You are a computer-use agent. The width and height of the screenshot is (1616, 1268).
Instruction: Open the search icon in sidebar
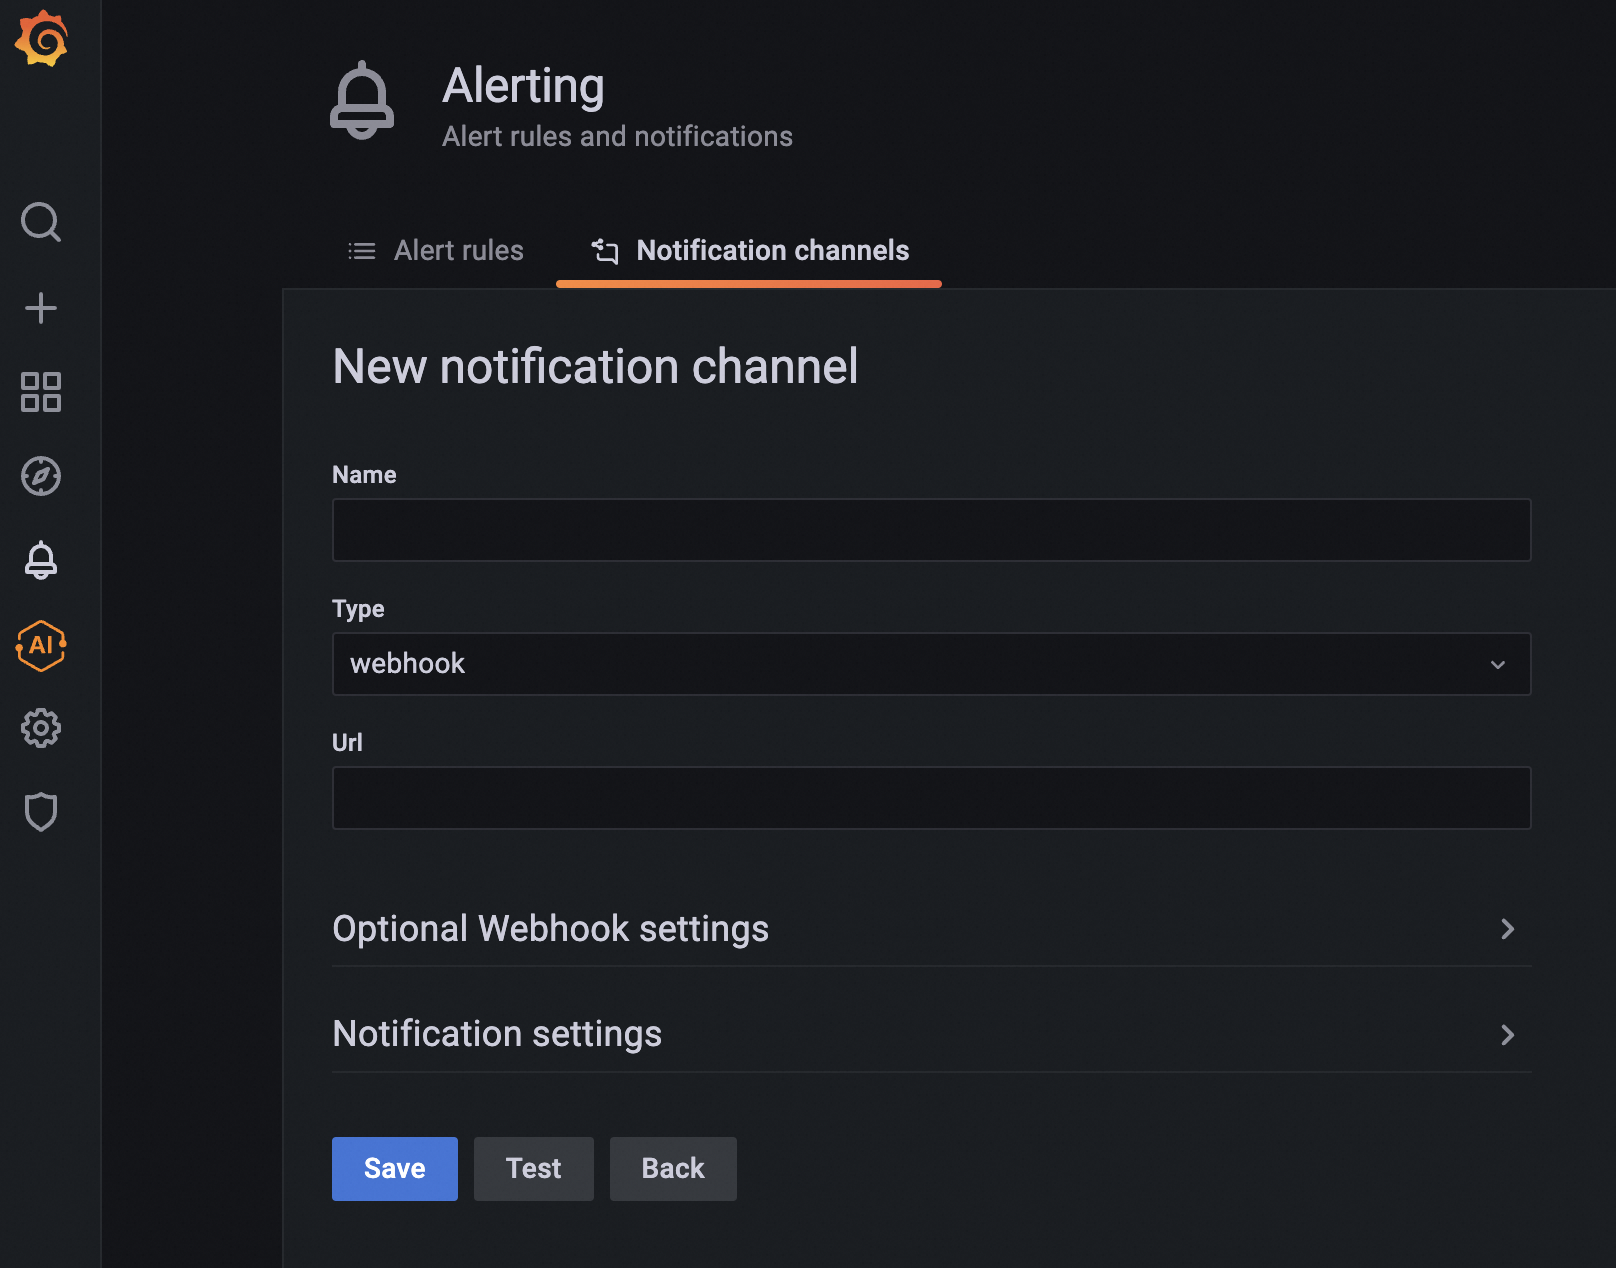click(41, 222)
